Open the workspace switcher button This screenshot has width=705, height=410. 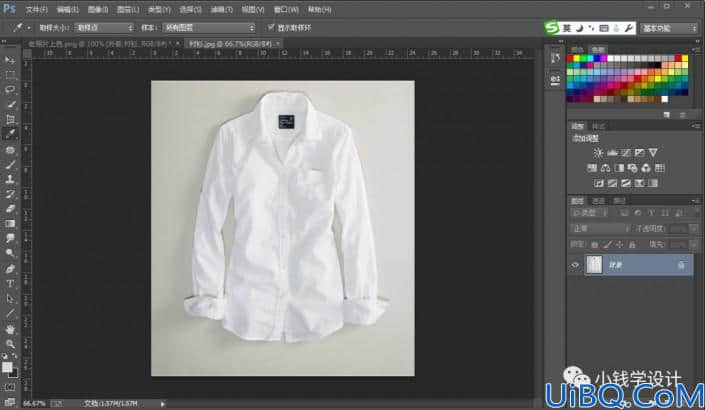click(669, 28)
